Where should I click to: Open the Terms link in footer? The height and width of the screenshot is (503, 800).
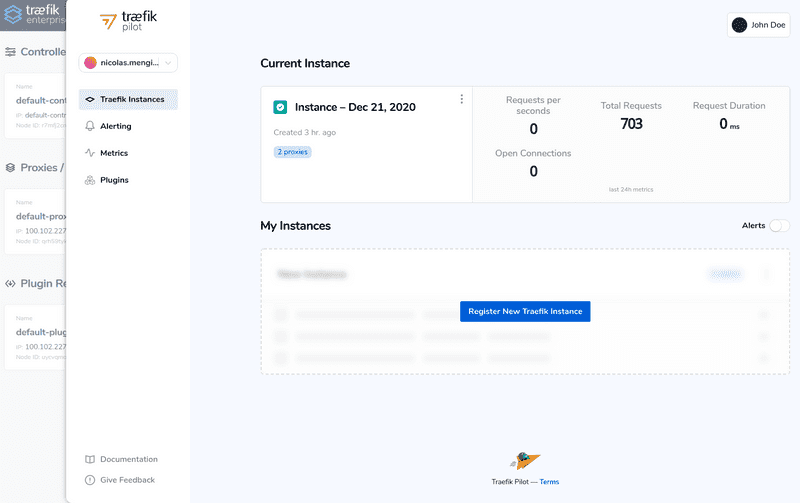[x=549, y=482]
